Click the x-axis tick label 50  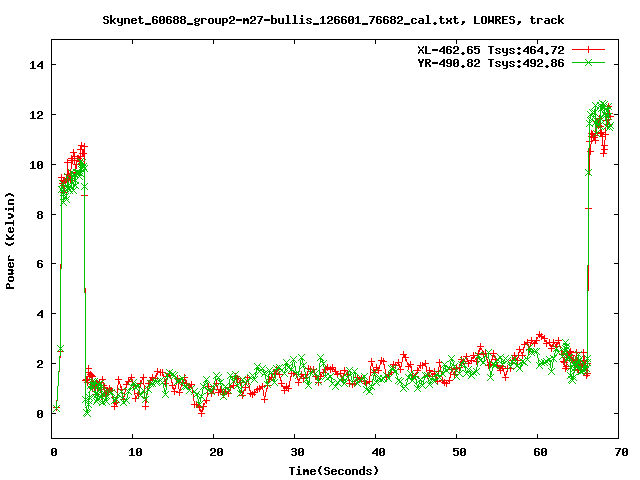(x=457, y=452)
